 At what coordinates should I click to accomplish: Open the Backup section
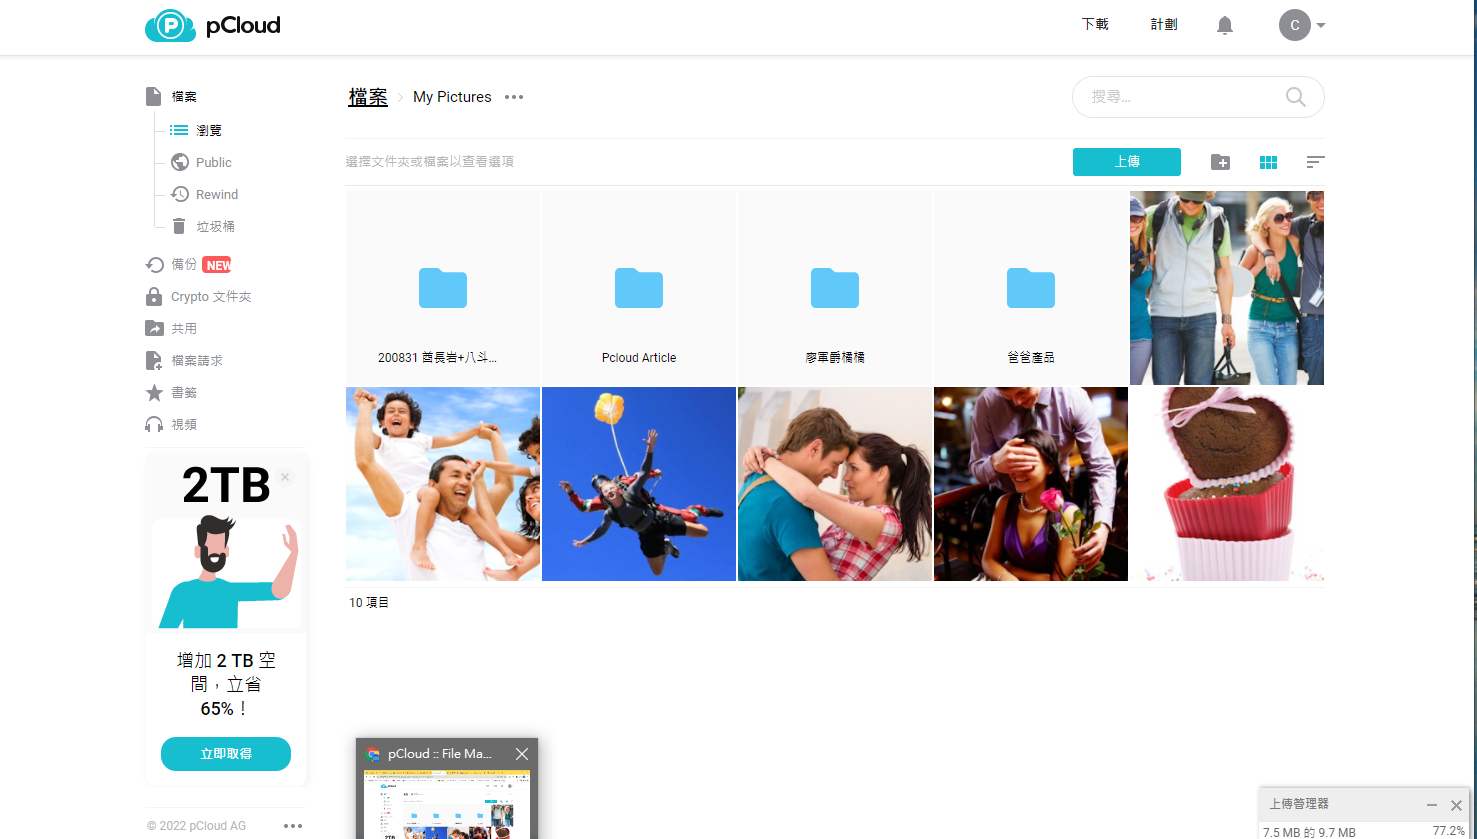tap(184, 264)
